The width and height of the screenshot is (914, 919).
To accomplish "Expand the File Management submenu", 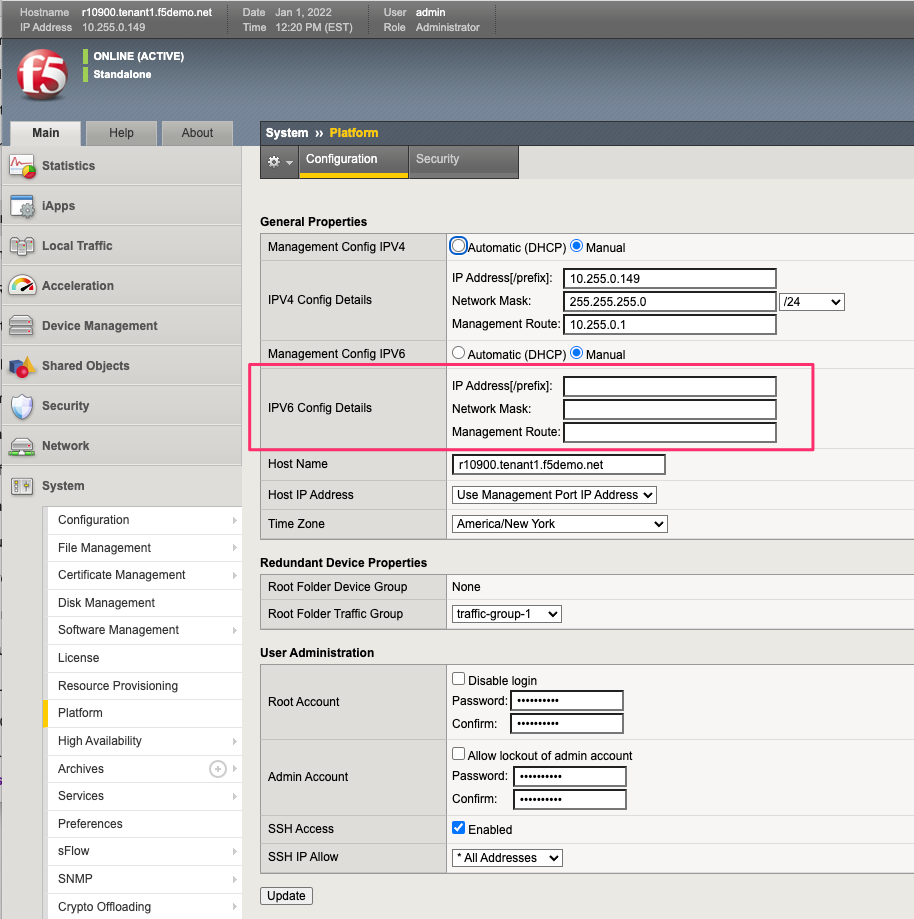I will tap(235, 547).
